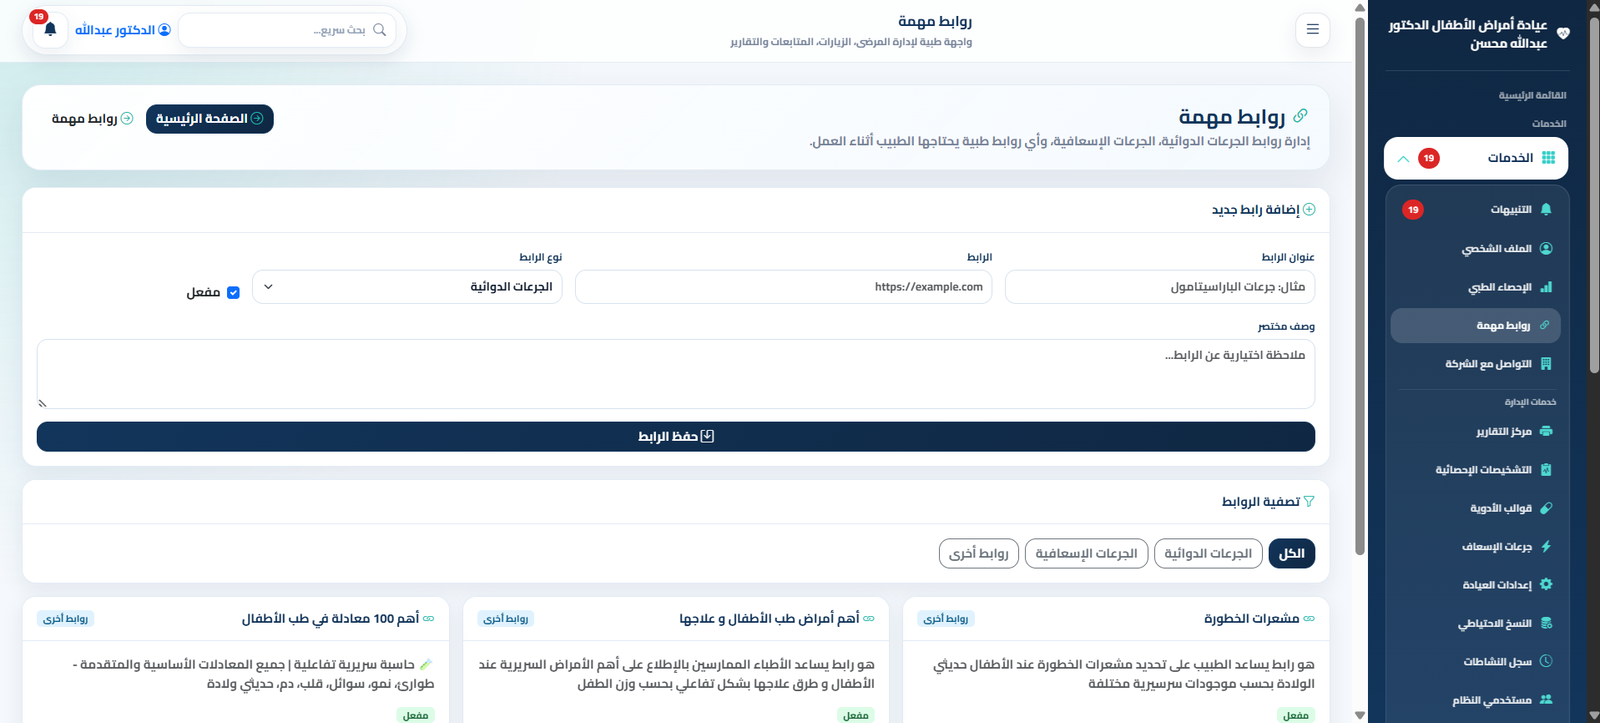
Task: Click روابط أخرى tag on مشعرات الخطورة card
Action: 946,619
